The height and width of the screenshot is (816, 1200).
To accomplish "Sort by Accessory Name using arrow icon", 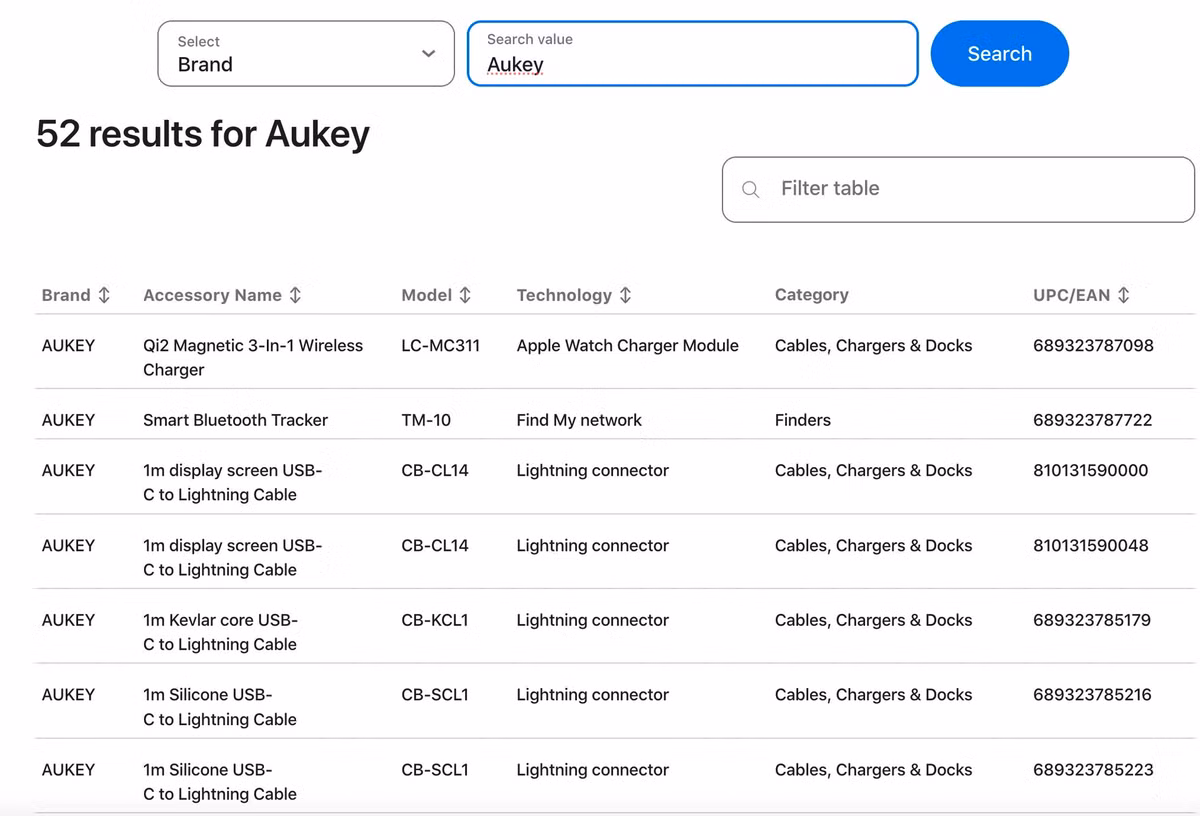I will (295, 295).
